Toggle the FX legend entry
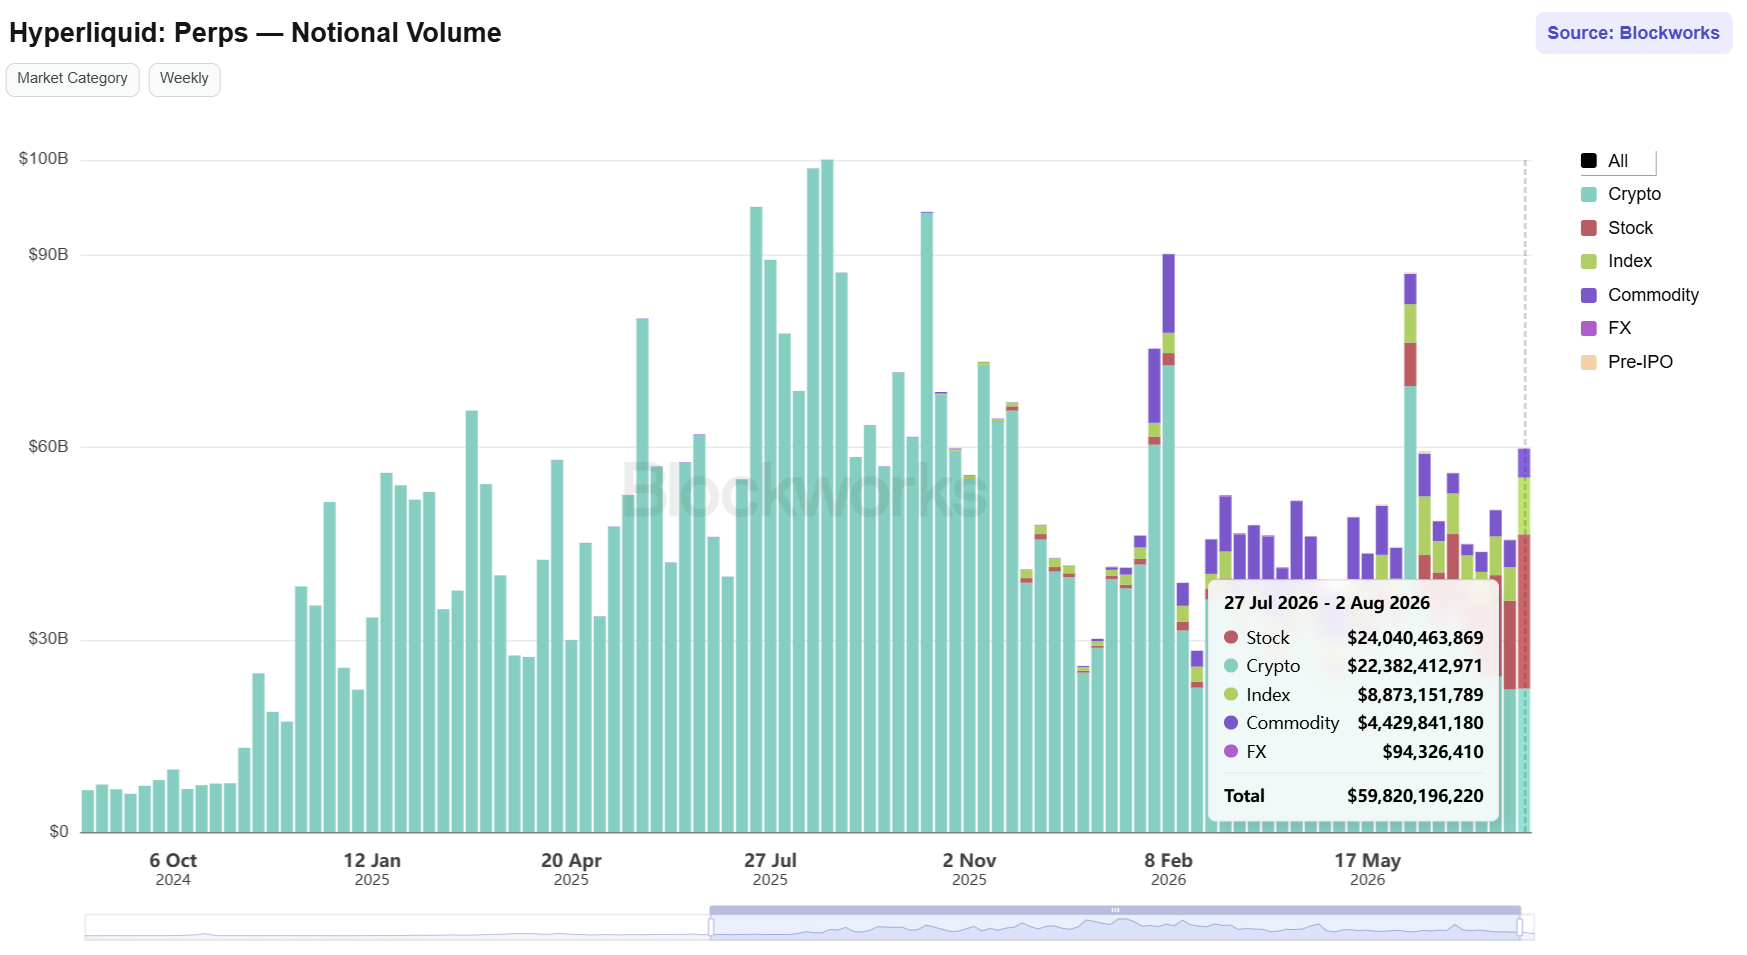The height and width of the screenshot is (955, 1747). click(1605, 328)
